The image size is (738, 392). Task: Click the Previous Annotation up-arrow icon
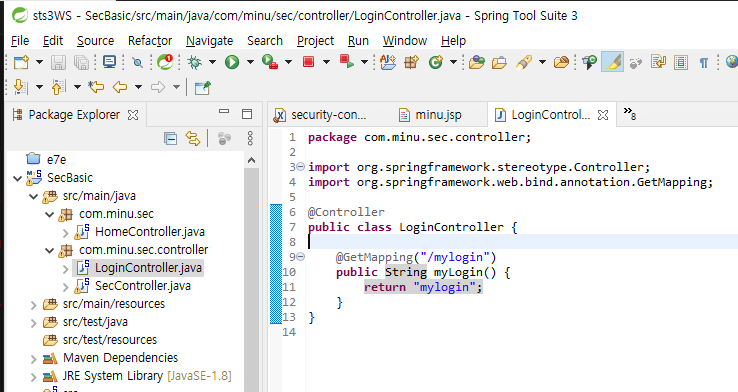coord(58,87)
